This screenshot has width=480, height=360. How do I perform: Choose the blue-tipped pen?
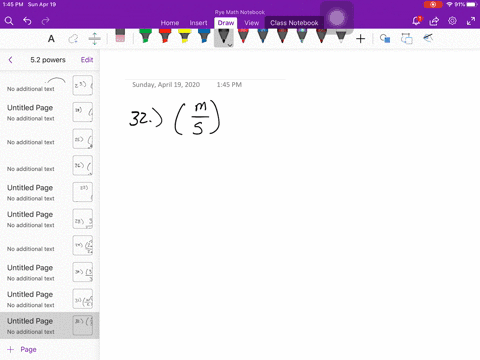[x=263, y=36]
